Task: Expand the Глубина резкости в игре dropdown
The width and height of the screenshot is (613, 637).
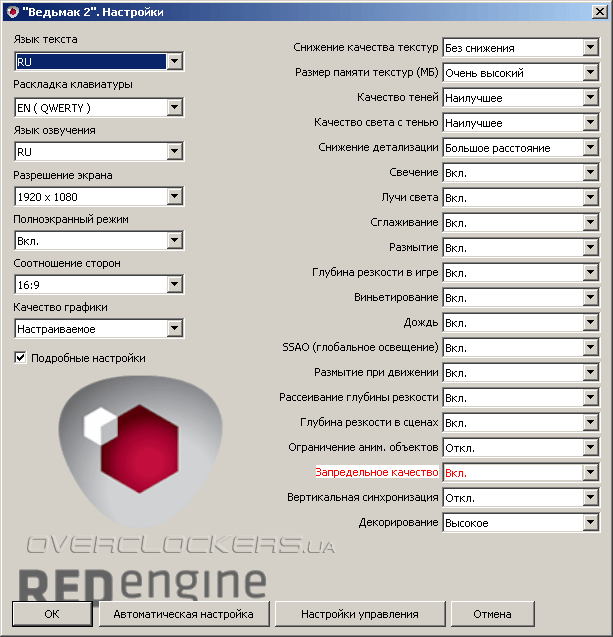Action: point(521,273)
